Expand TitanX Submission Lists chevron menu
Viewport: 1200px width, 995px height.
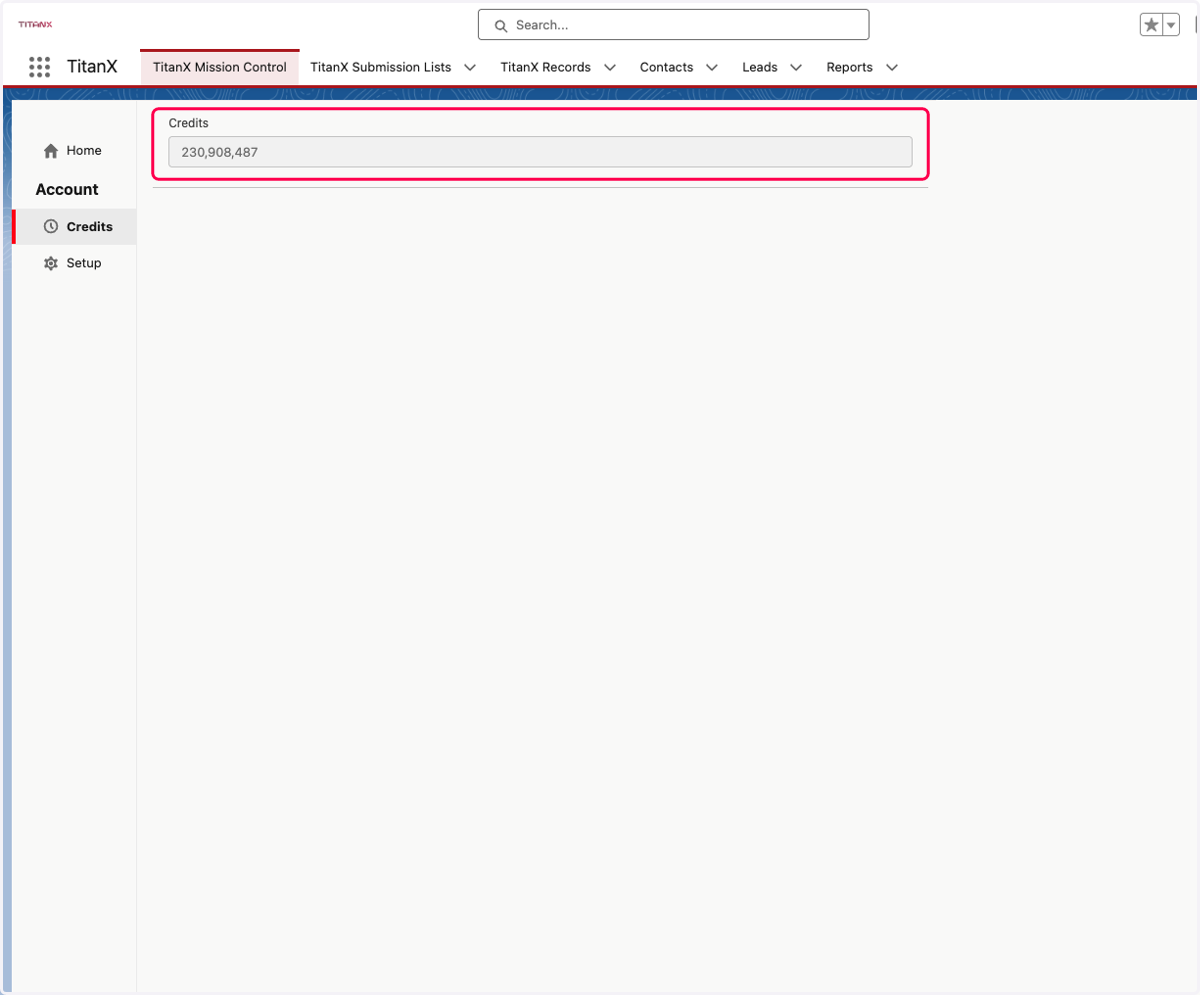[470, 67]
